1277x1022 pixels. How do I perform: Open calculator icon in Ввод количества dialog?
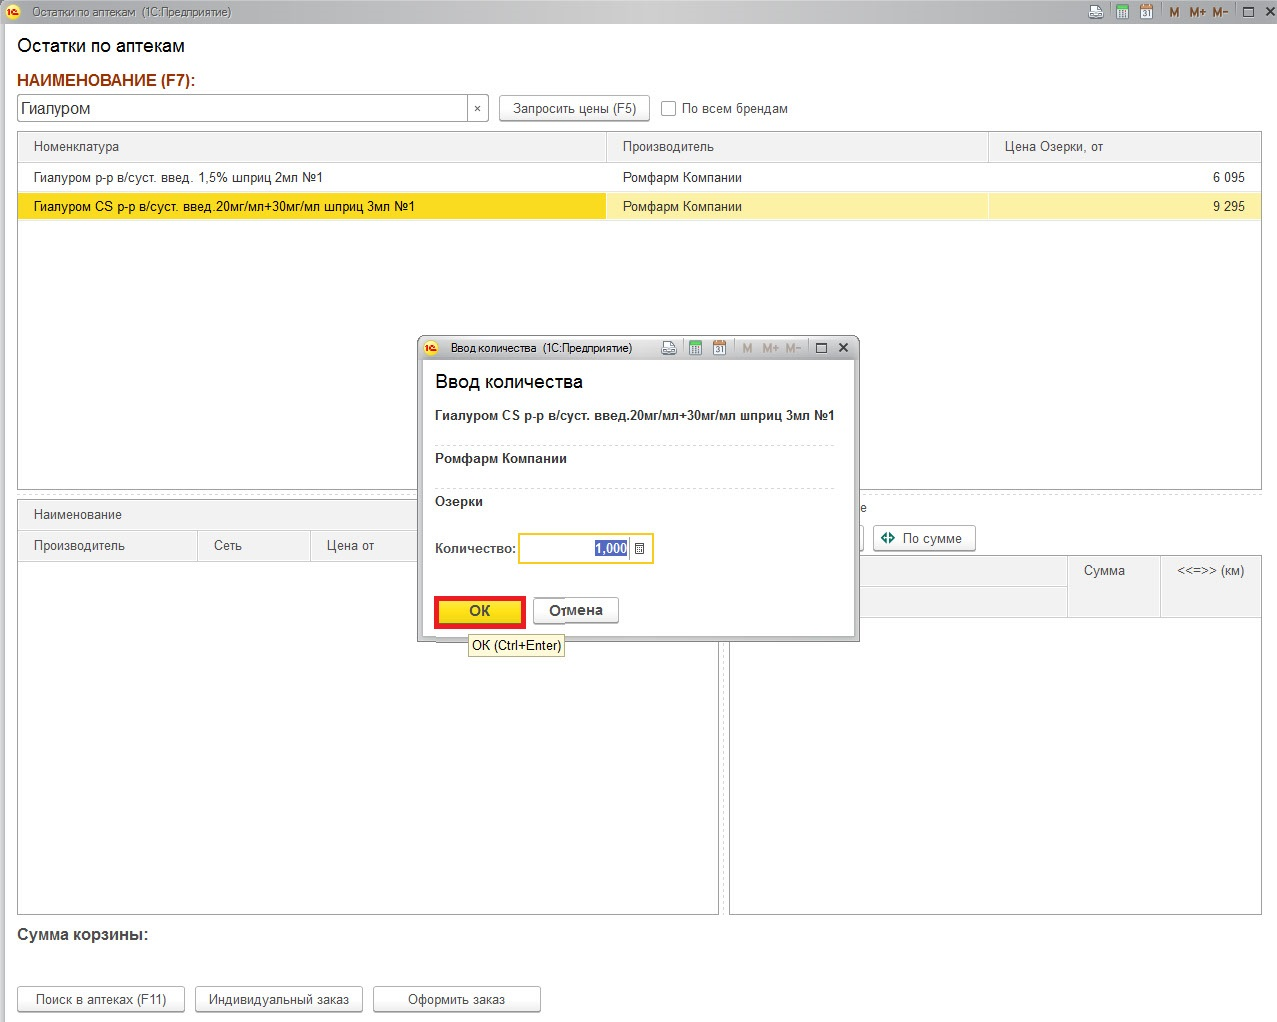tap(695, 348)
